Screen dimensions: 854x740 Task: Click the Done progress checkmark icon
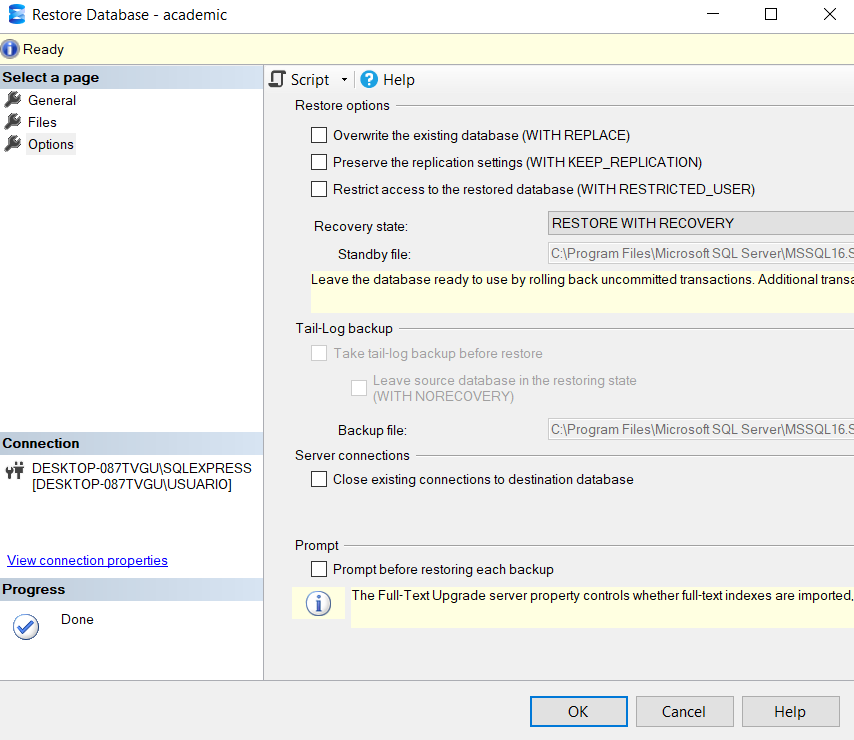pos(26,627)
